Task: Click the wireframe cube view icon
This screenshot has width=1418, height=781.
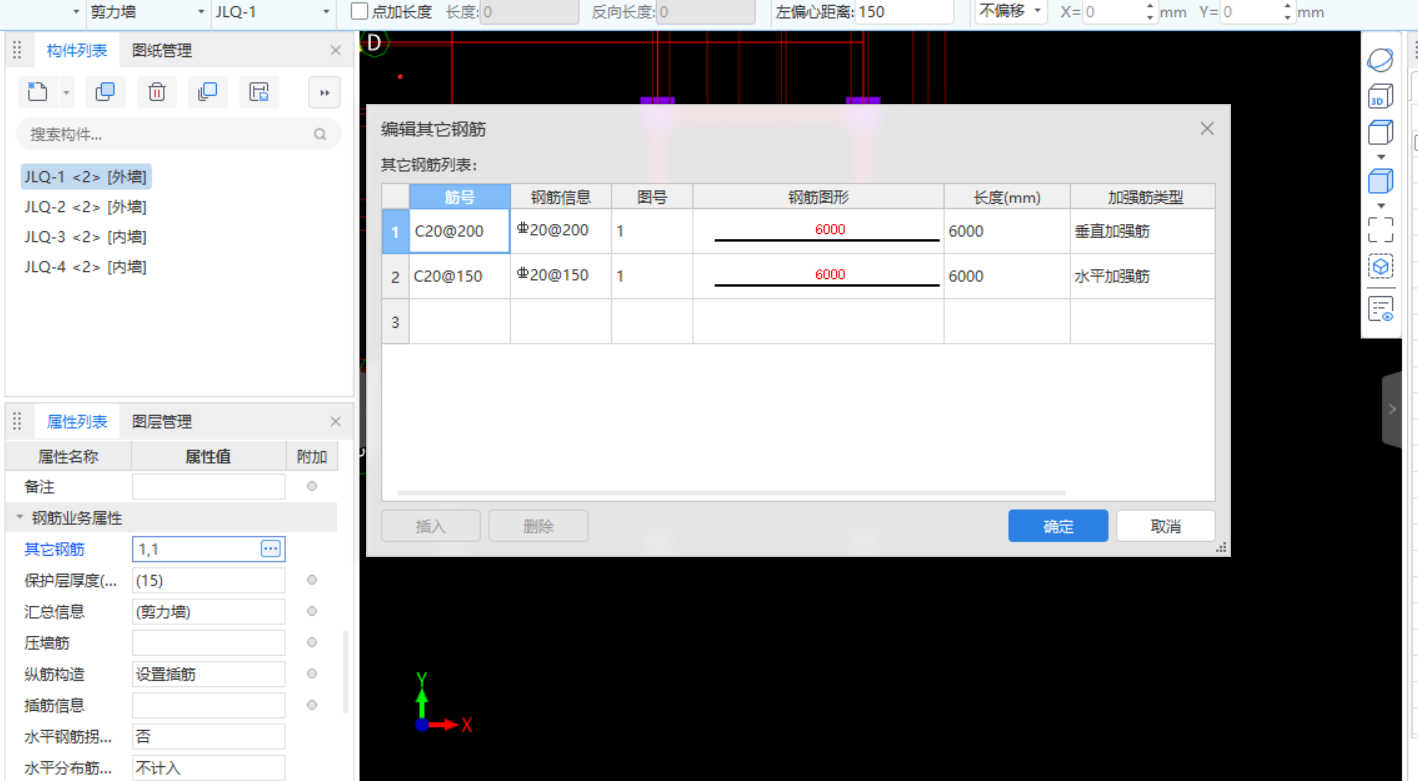Action: (1380, 133)
